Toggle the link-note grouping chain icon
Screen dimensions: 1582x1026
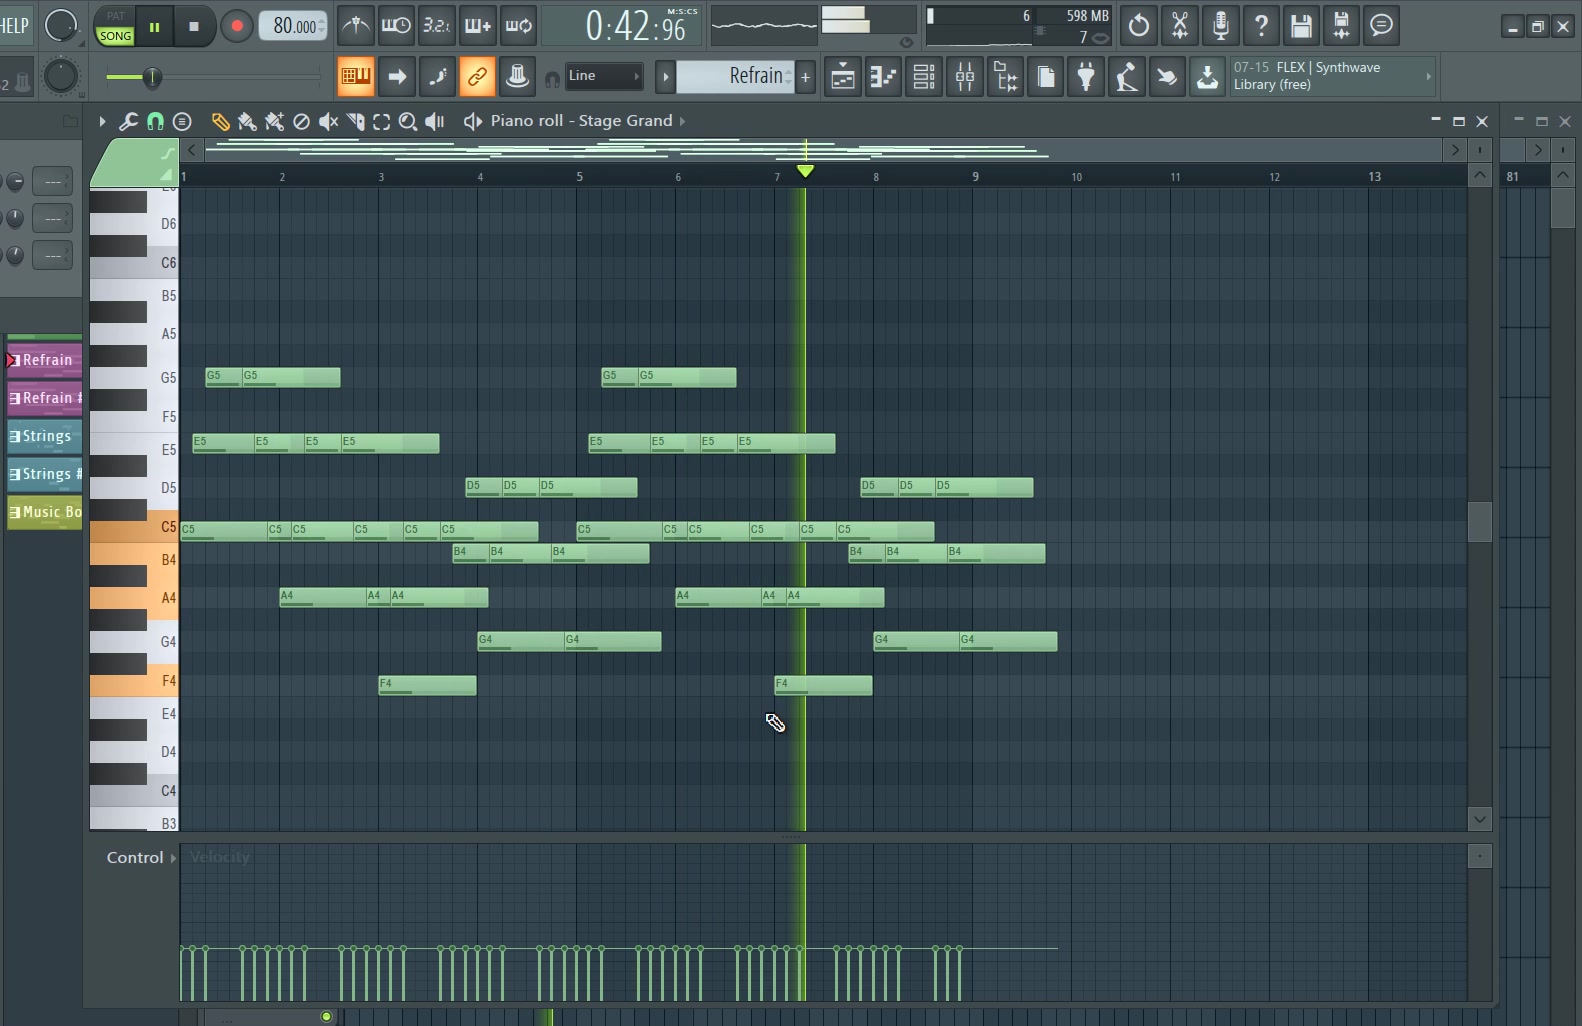(477, 76)
